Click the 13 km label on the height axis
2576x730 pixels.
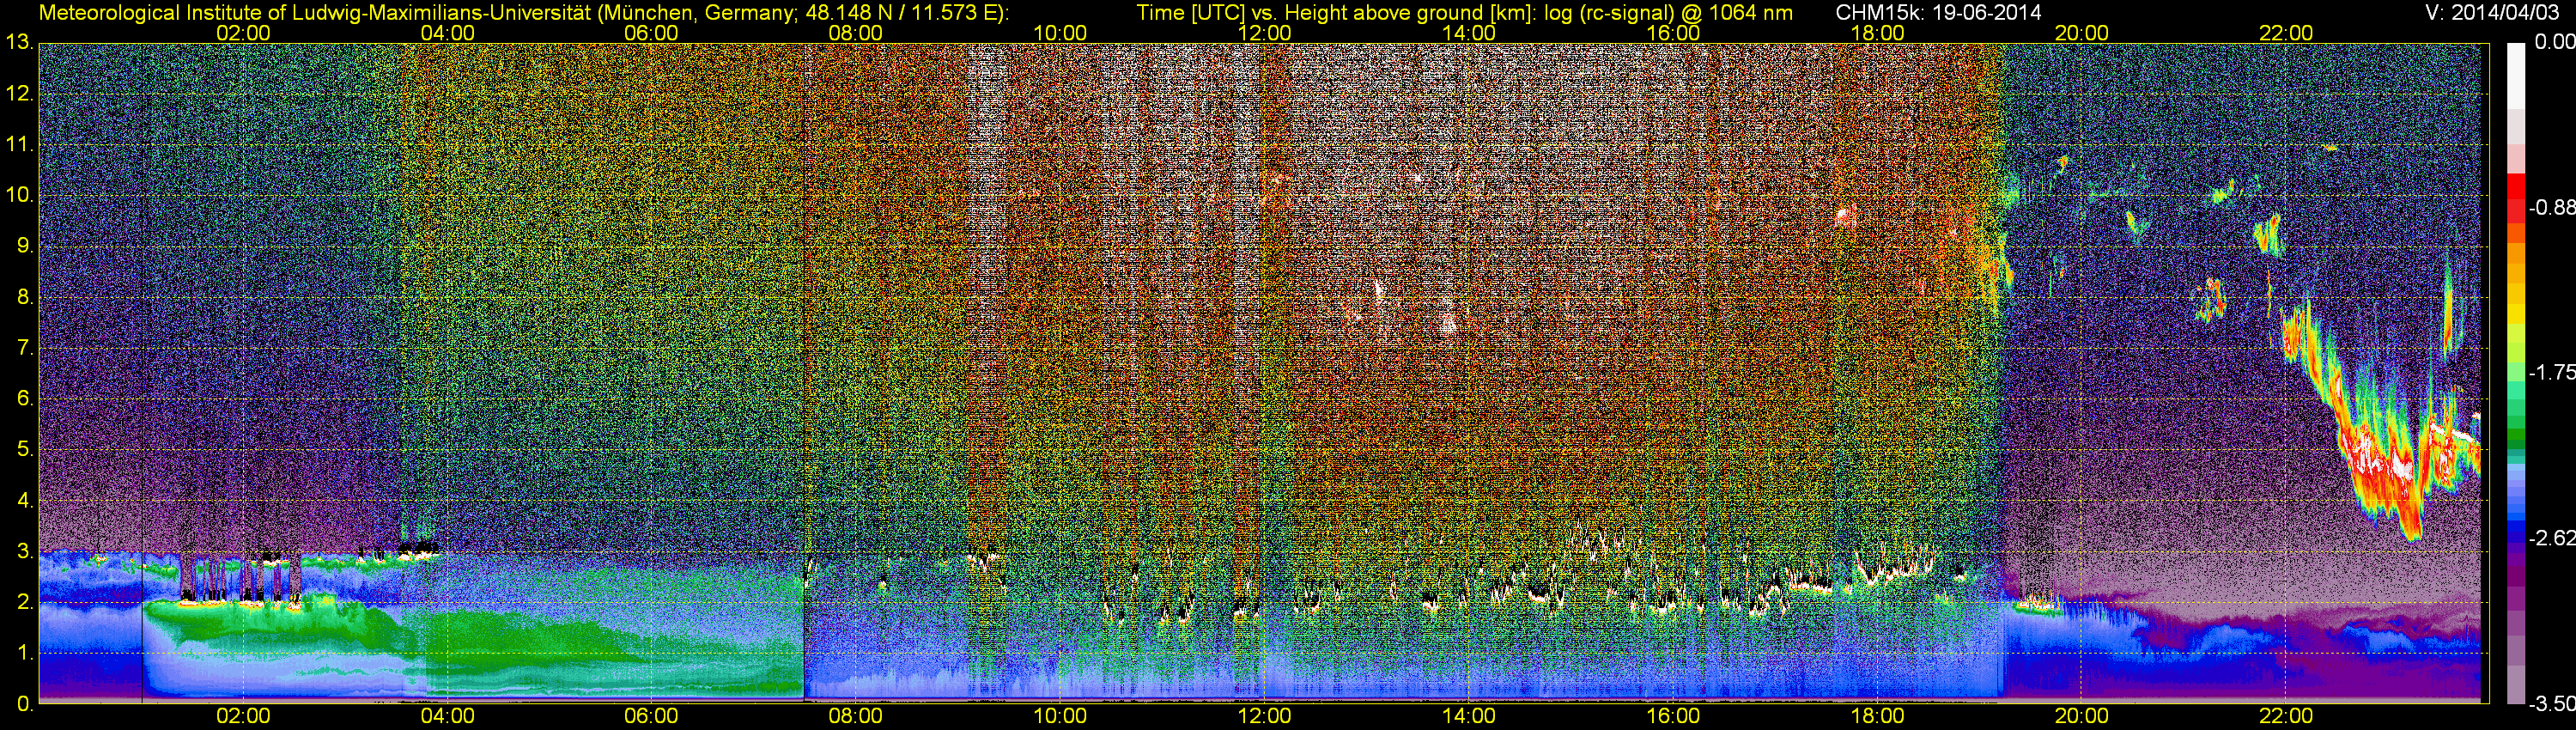19,42
